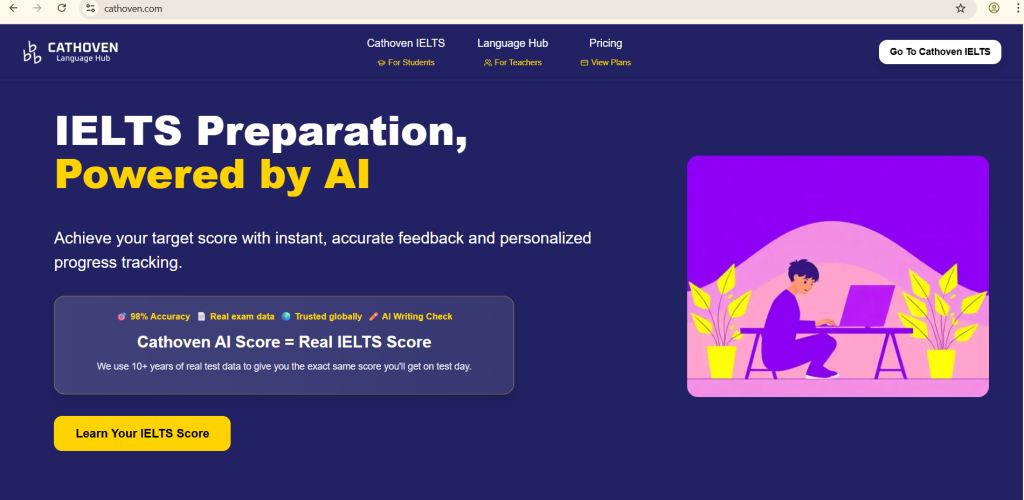Click the document icon beside Real exam data

coord(201,316)
